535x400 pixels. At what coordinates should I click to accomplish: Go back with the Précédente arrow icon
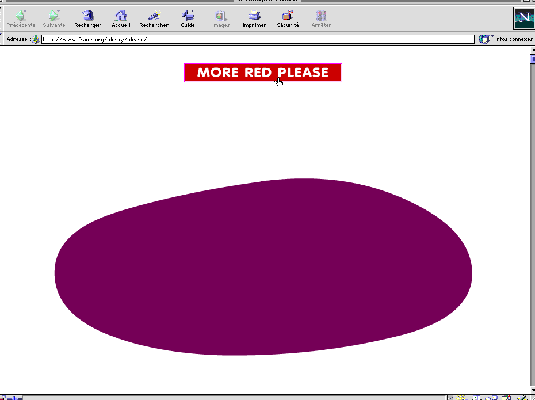tap(21, 18)
